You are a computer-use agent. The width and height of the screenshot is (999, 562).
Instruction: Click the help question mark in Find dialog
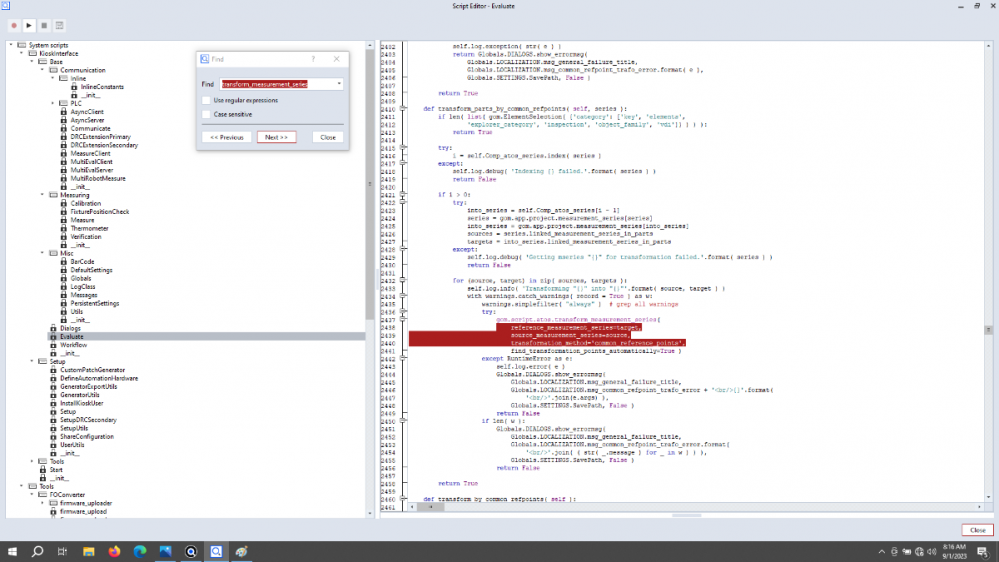312,59
